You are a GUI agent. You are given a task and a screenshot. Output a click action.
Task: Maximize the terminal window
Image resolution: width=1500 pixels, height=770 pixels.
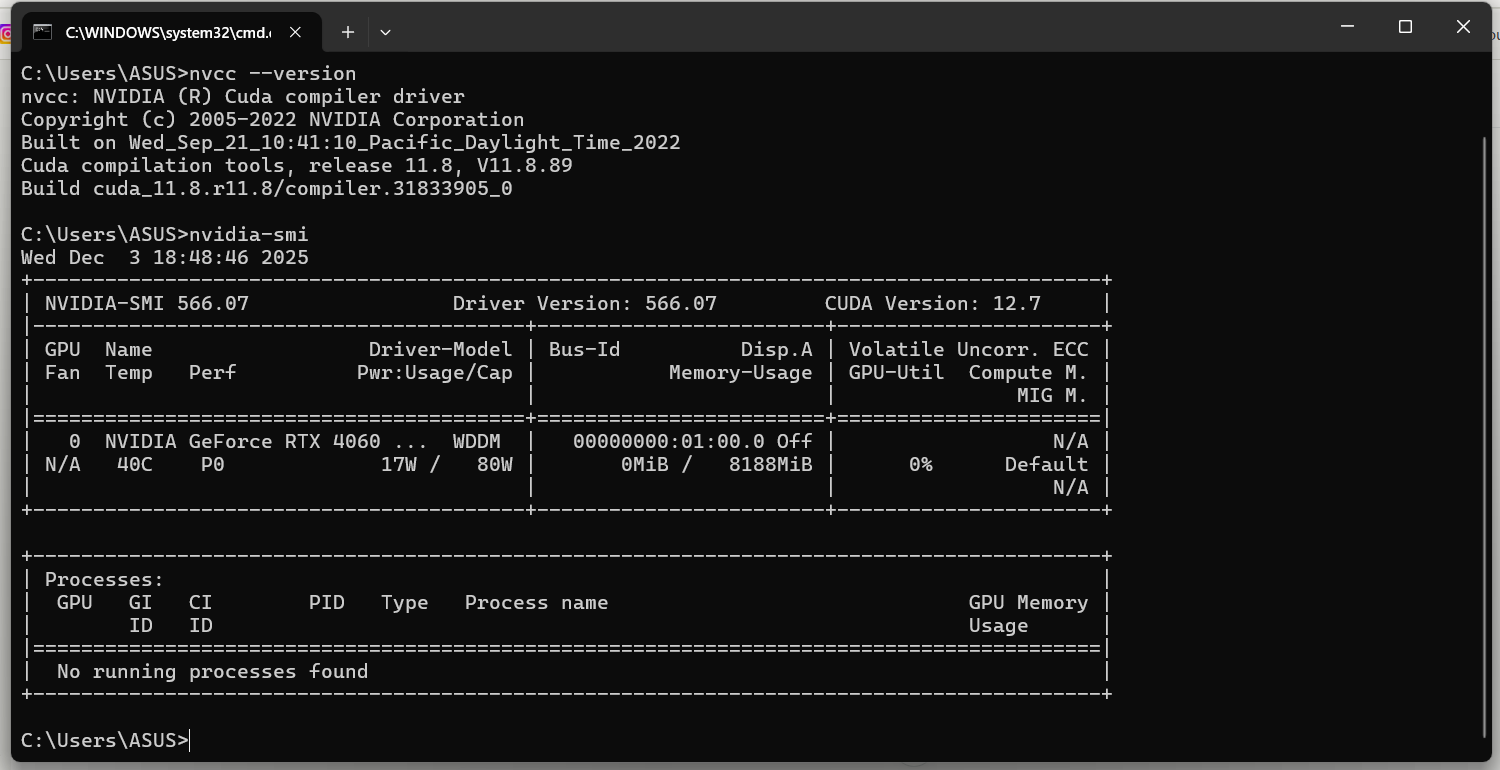1405,27
